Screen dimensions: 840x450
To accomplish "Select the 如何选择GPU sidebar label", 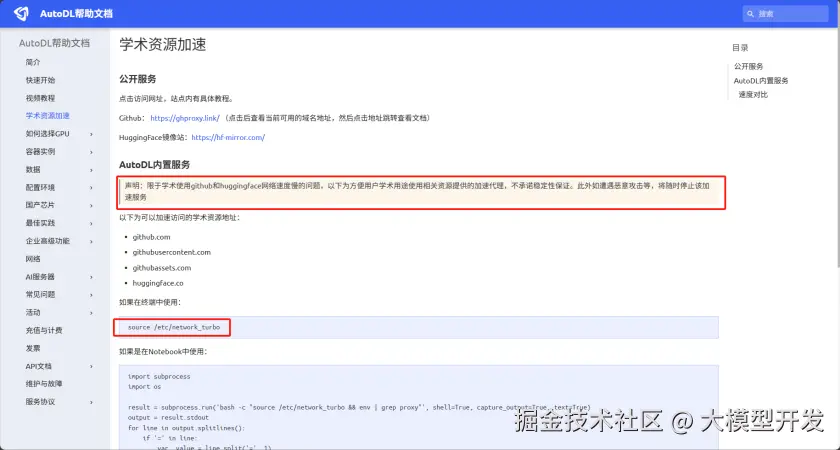I will [48, 134].
